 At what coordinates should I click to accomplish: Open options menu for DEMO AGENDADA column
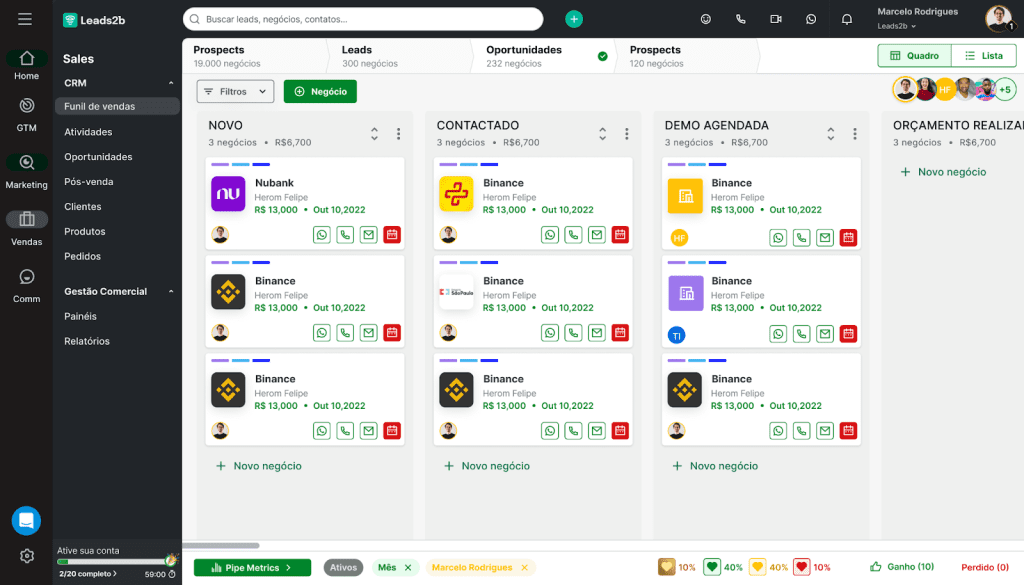click(855, 134)
